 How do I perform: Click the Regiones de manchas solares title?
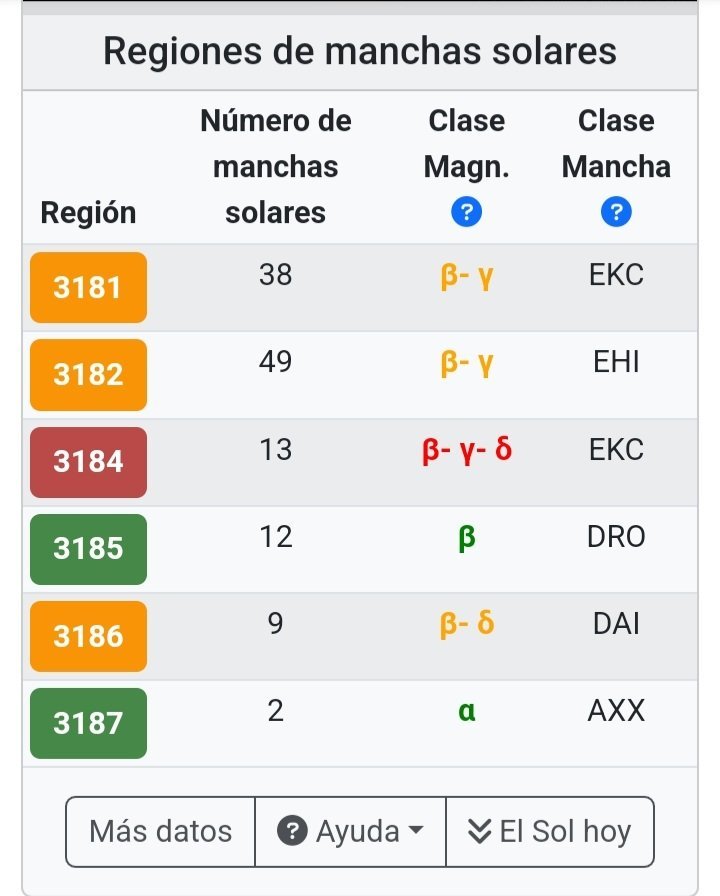coord(360,51)
